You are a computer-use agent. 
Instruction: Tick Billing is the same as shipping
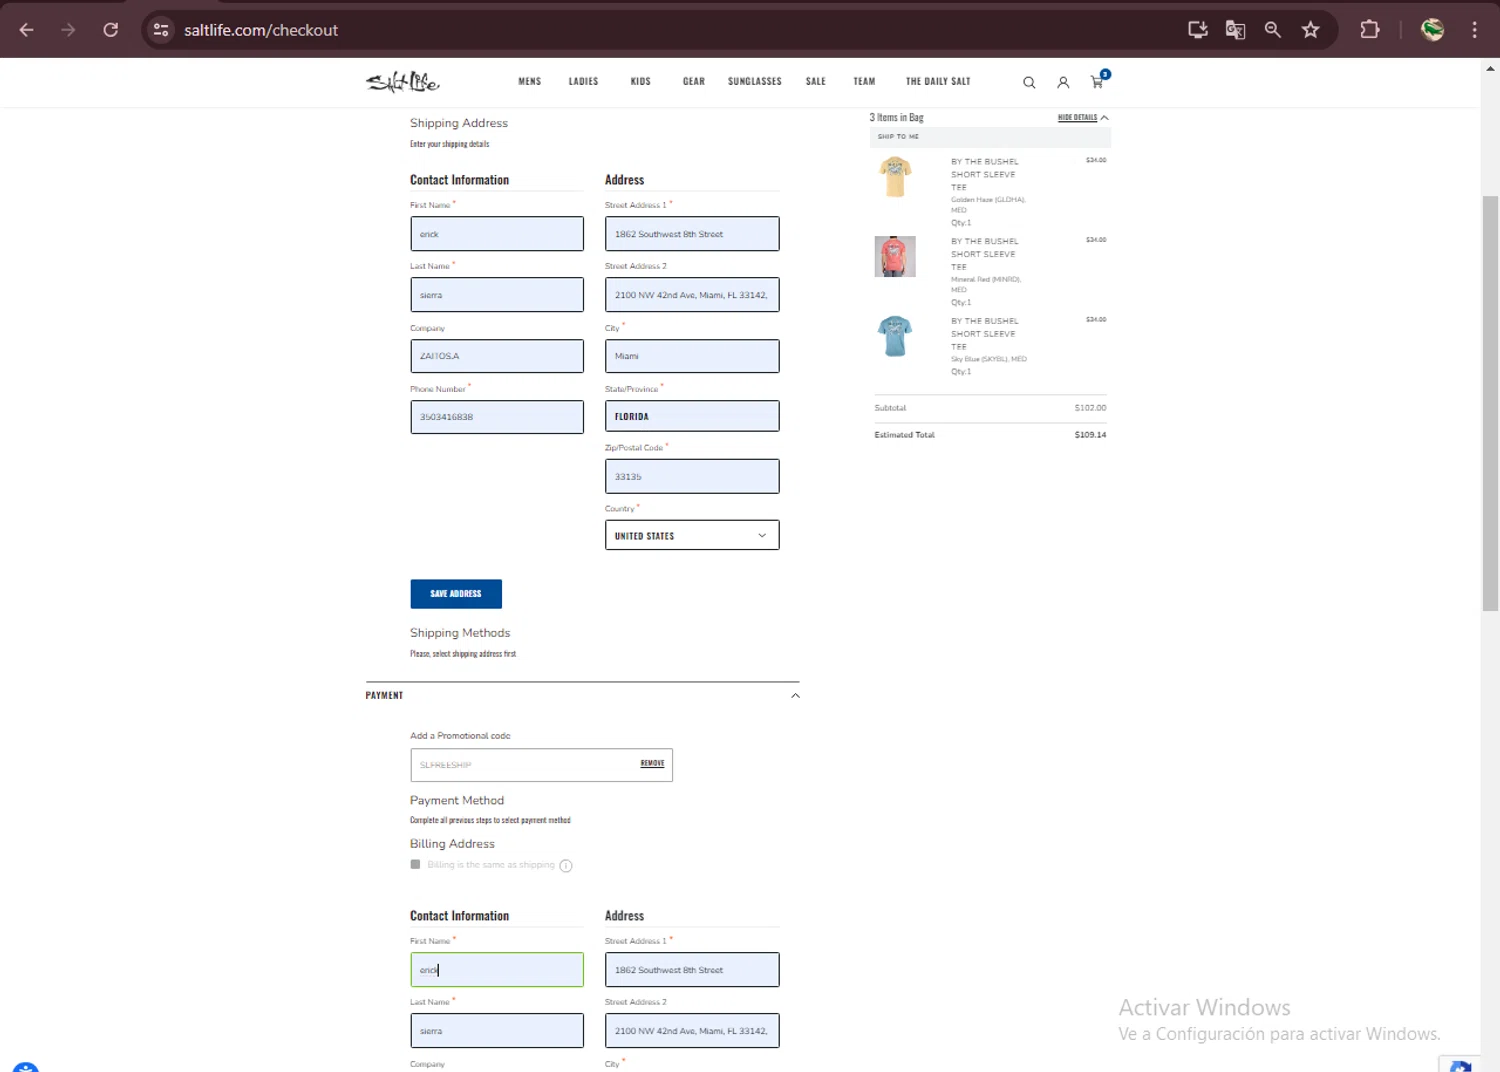tap(415, 865)
